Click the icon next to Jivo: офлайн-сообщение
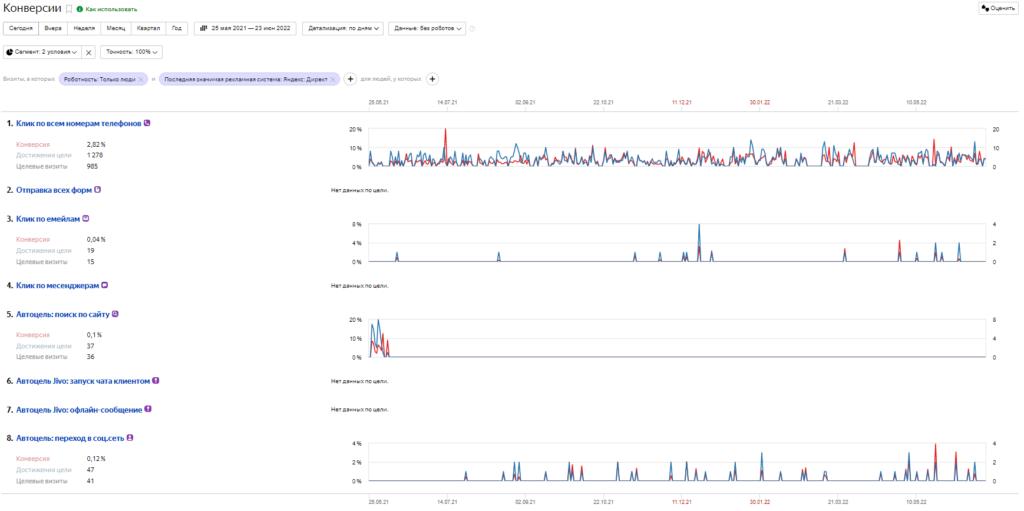This screenshot has width=1024, height=511. [148, 409]
